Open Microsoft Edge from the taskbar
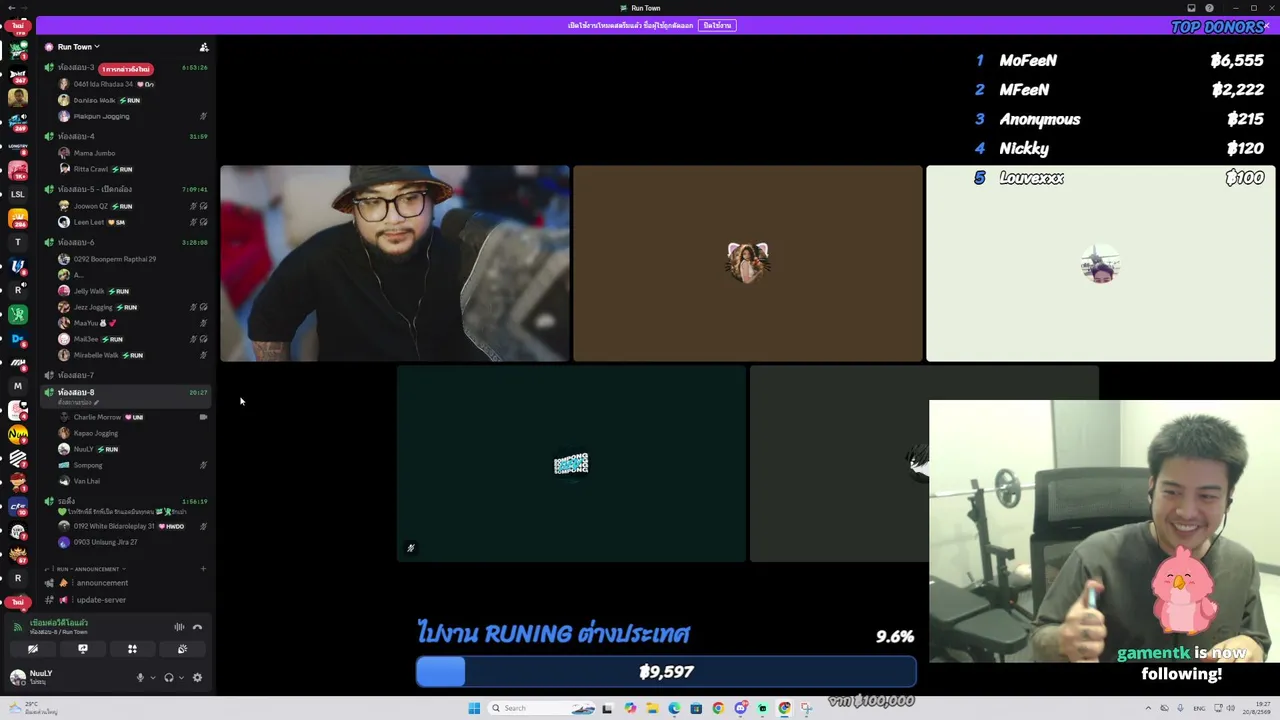Screen dimensions: 1280x720 click(x=674, y=708)
